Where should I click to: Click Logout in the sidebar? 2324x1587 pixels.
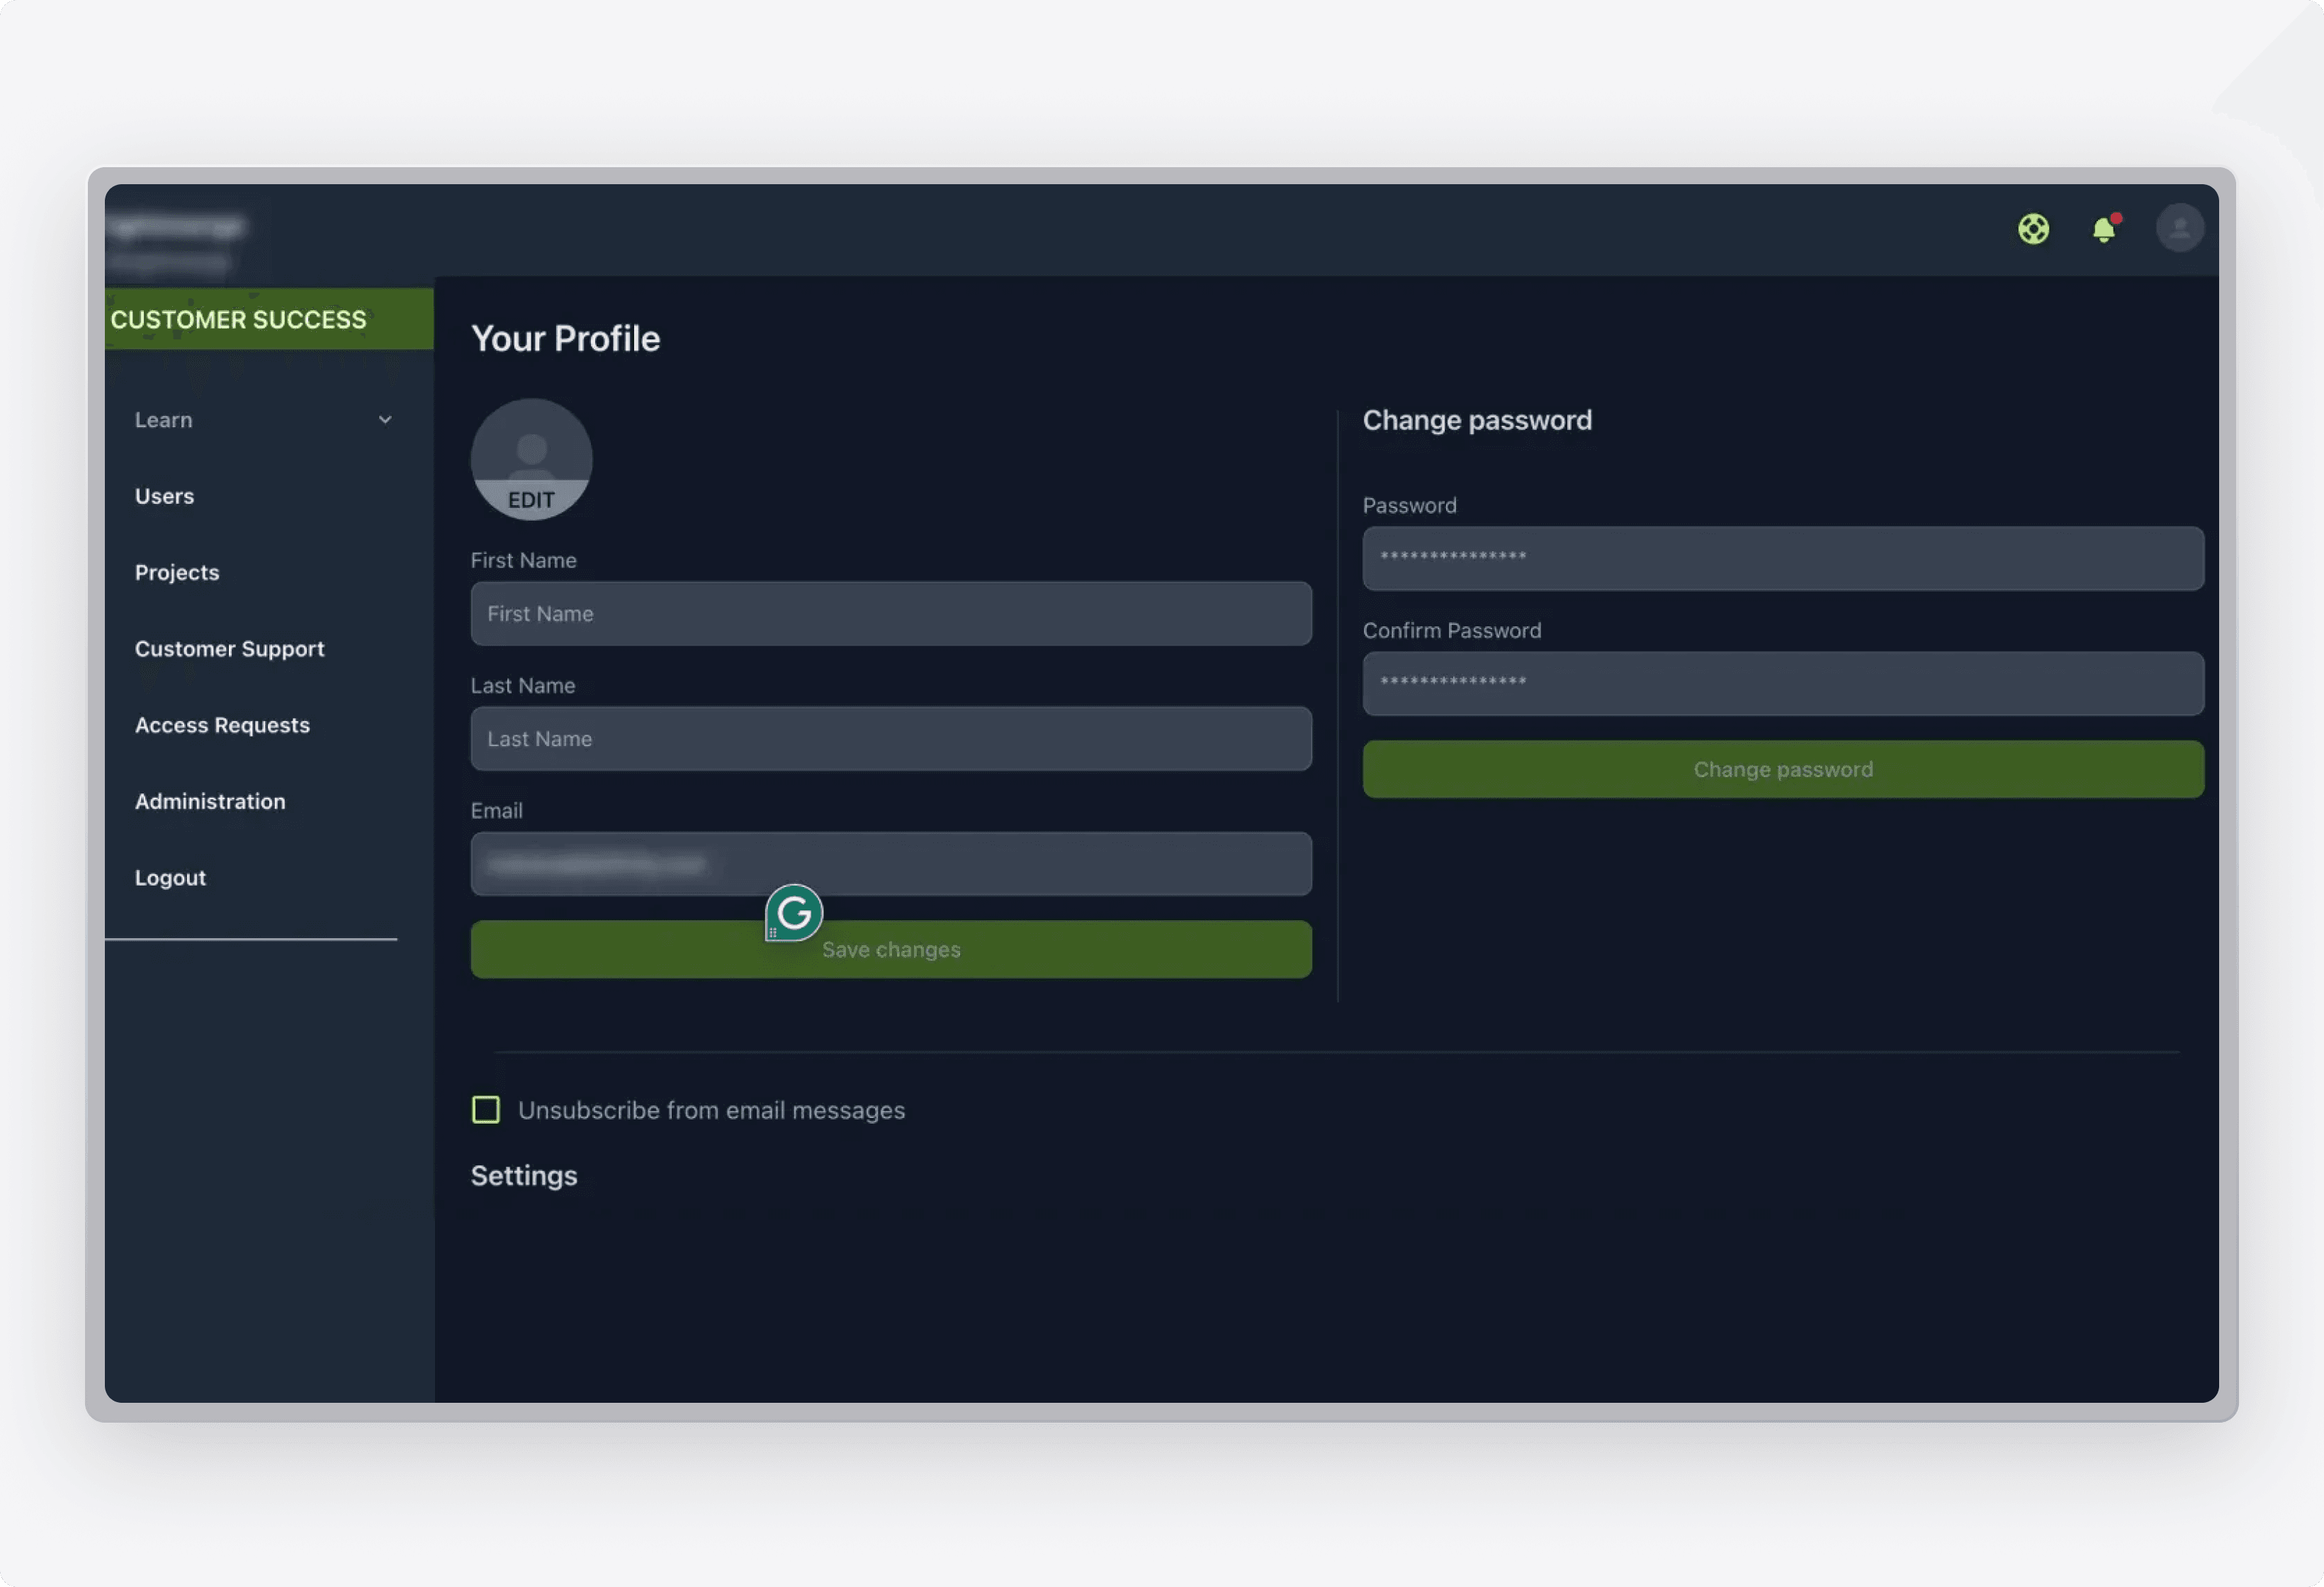(x=170, y=877)
